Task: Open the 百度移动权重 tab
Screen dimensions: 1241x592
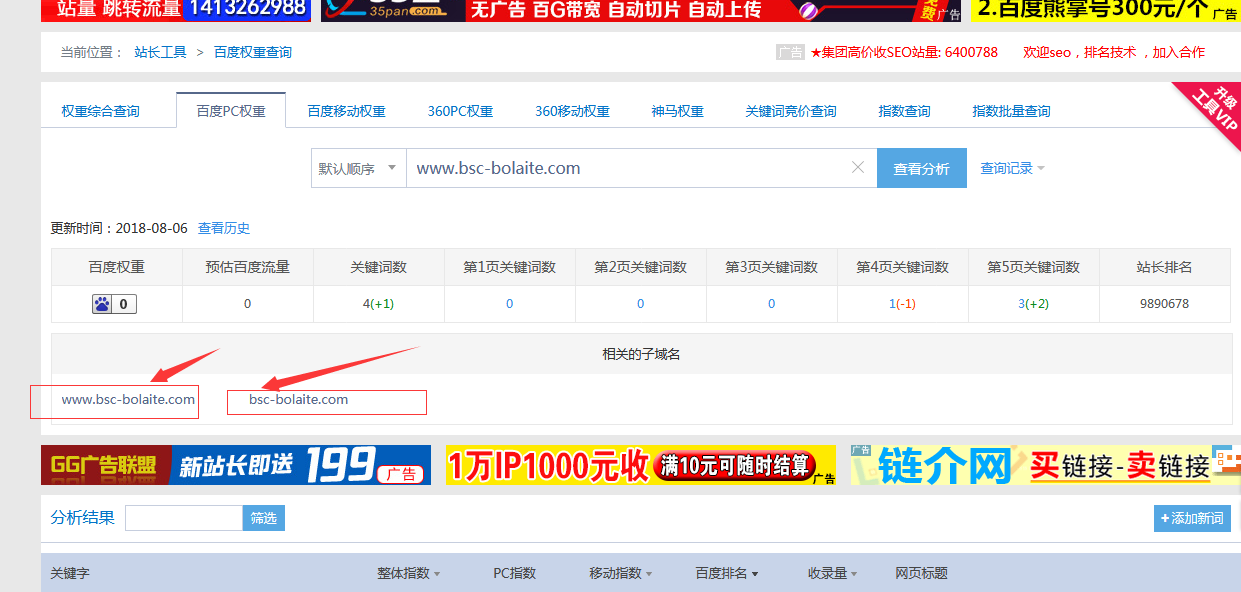Action: point(346,111)
